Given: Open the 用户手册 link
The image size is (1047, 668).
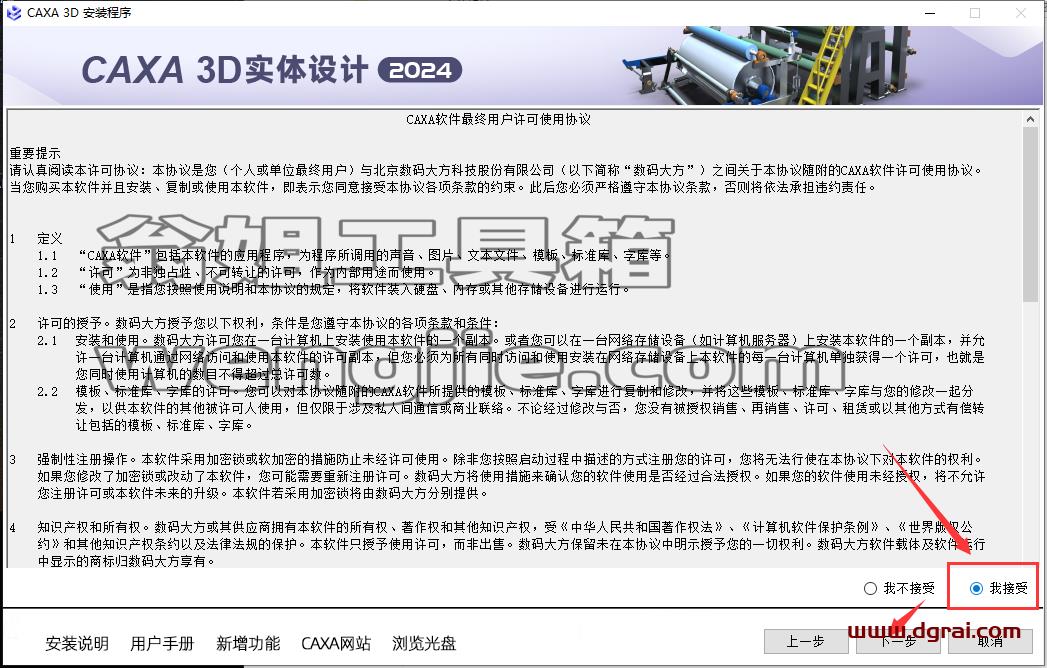Looking at the screenshot, I should [162, 643].
